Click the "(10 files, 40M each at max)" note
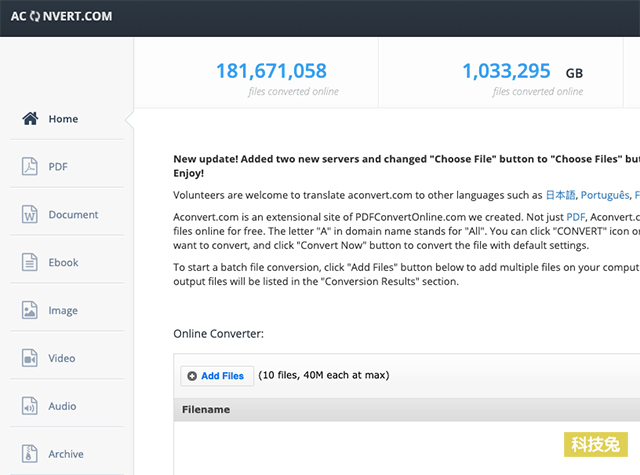This screenshot has width=640, height=475. click(324, 375)
